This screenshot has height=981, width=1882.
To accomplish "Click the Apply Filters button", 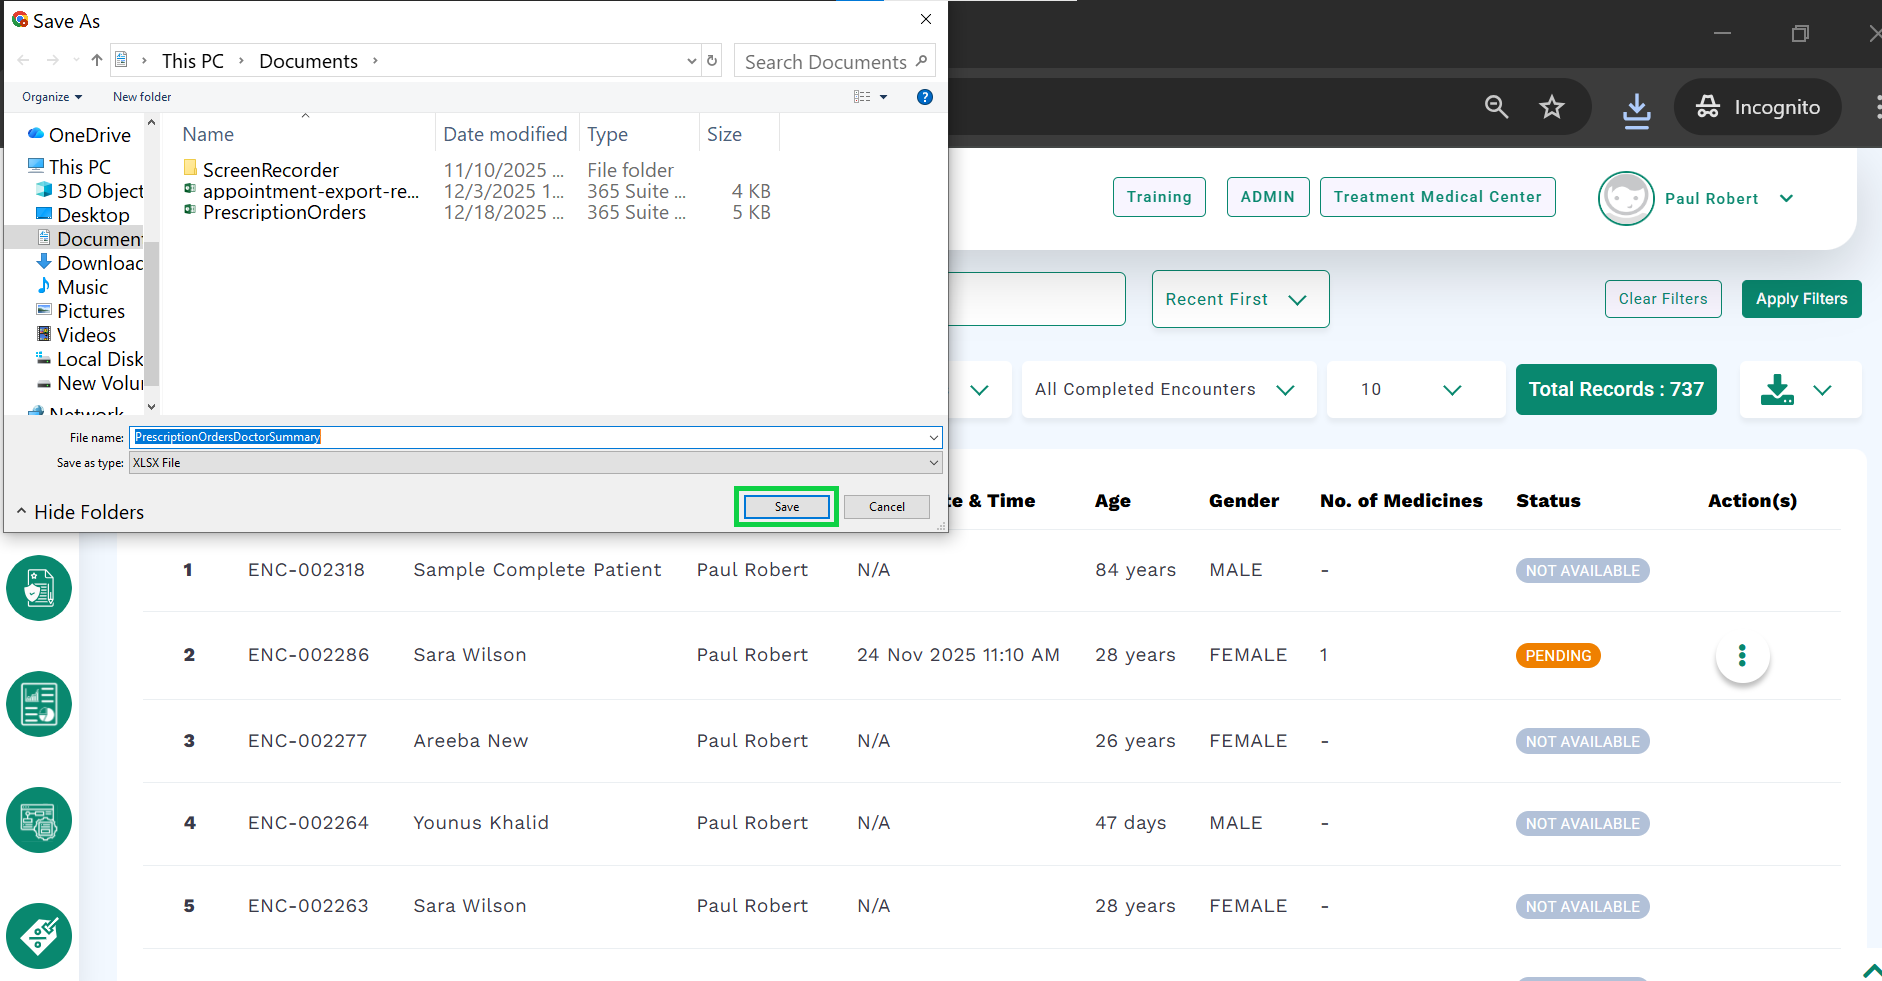I will click(x=1801, y=299).
